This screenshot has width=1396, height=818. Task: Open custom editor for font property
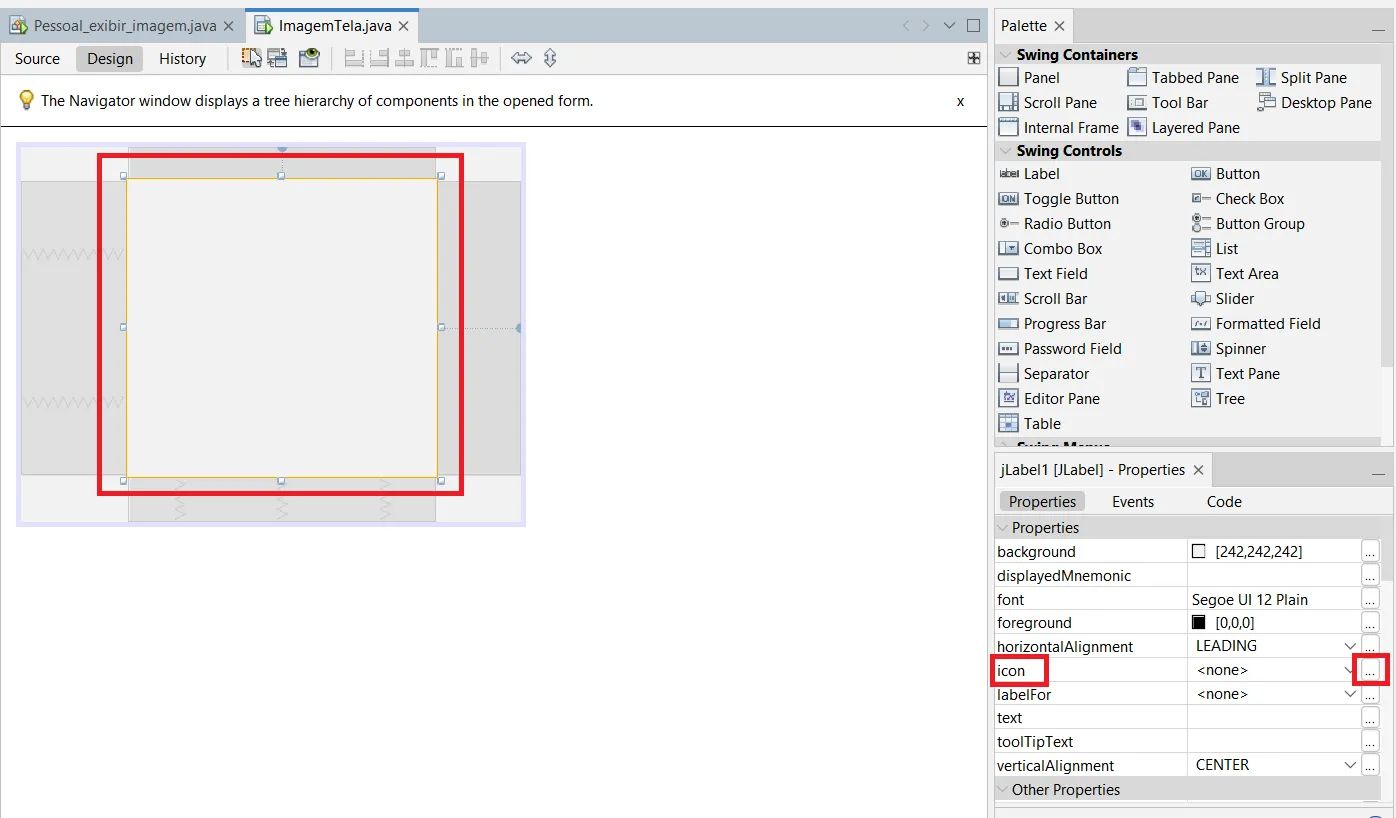(x=1370, y=599)
